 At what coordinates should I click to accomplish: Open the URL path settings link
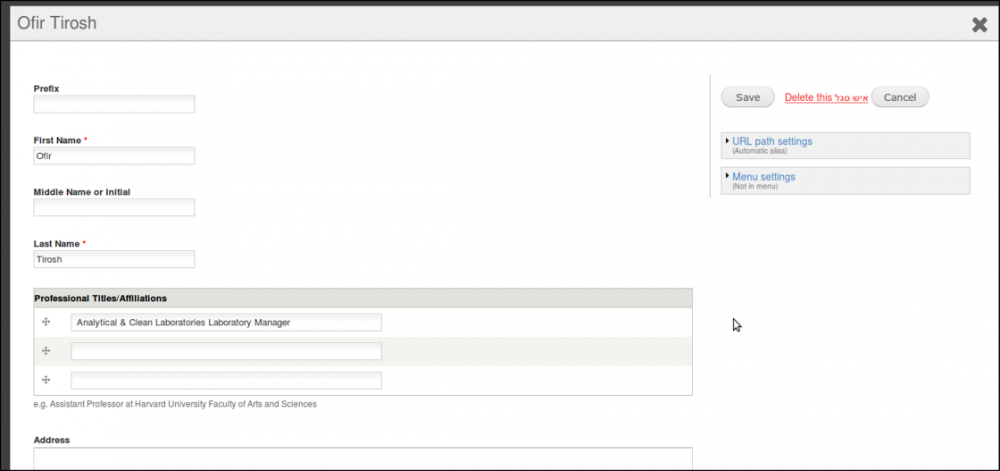click(x=772, y=141)
